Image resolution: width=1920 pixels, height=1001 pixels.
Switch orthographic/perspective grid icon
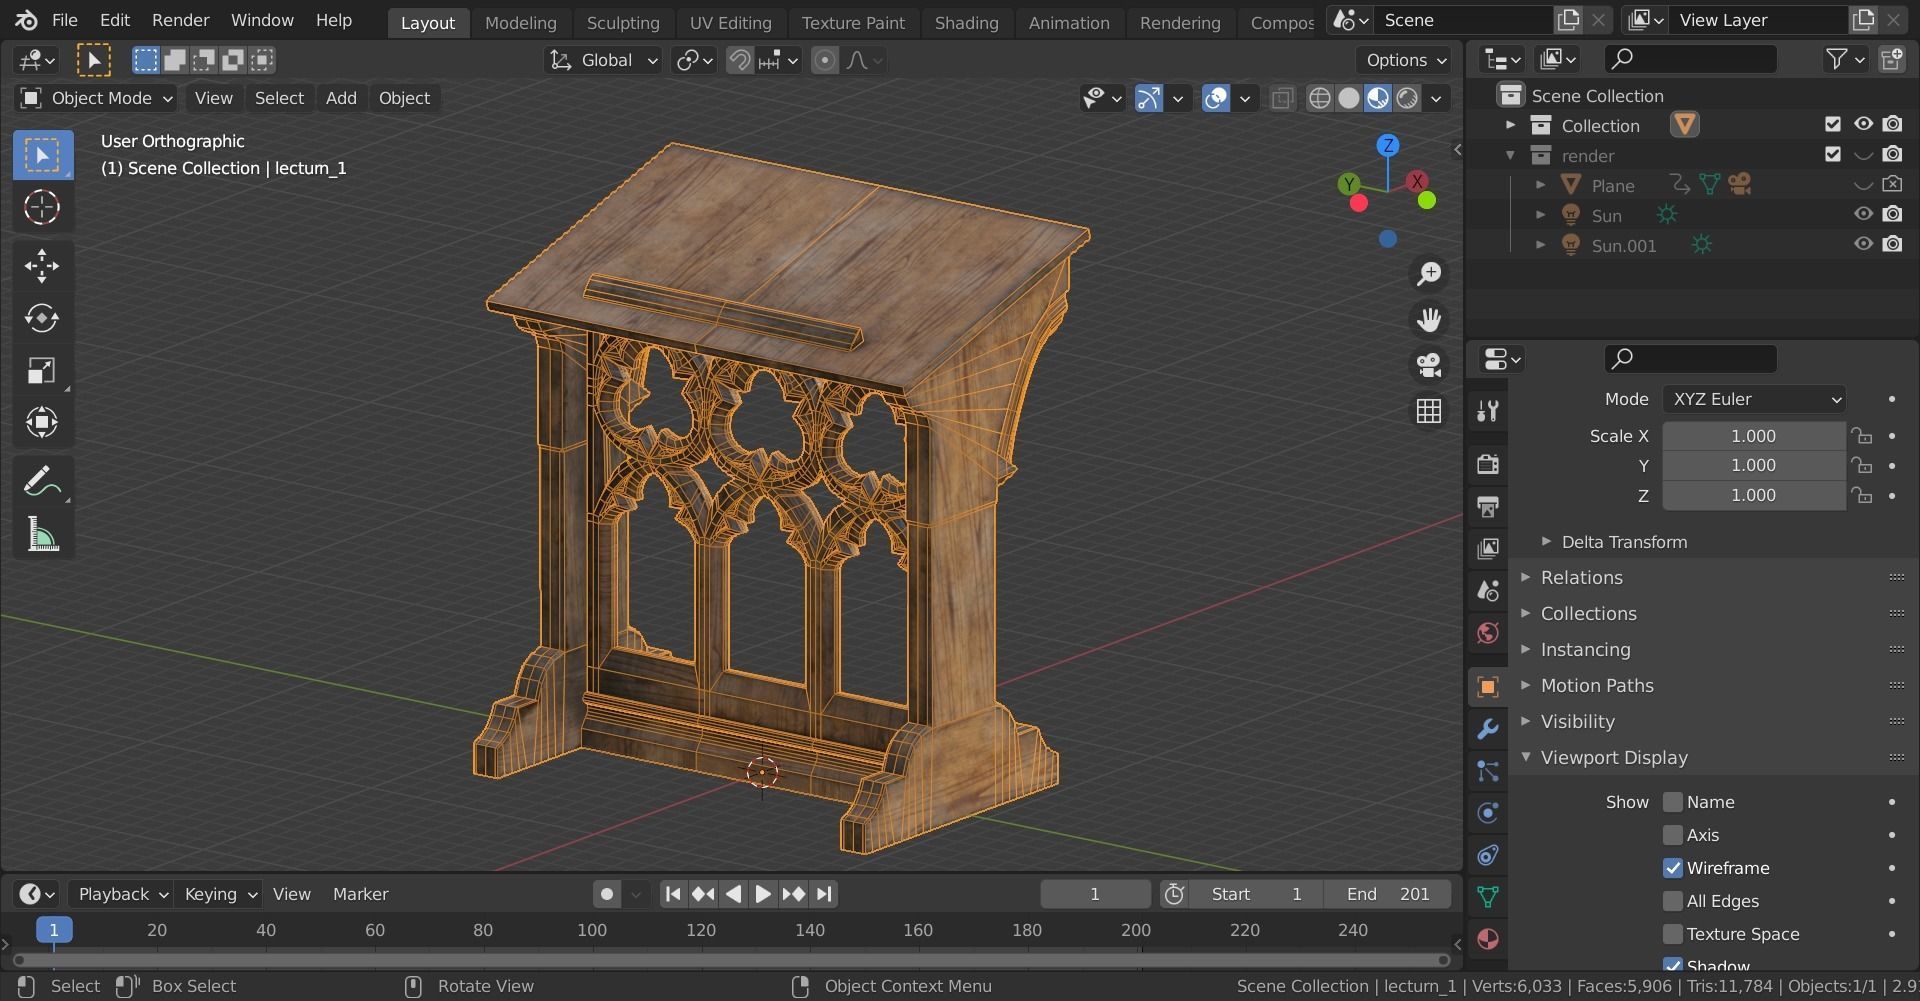1429,411
